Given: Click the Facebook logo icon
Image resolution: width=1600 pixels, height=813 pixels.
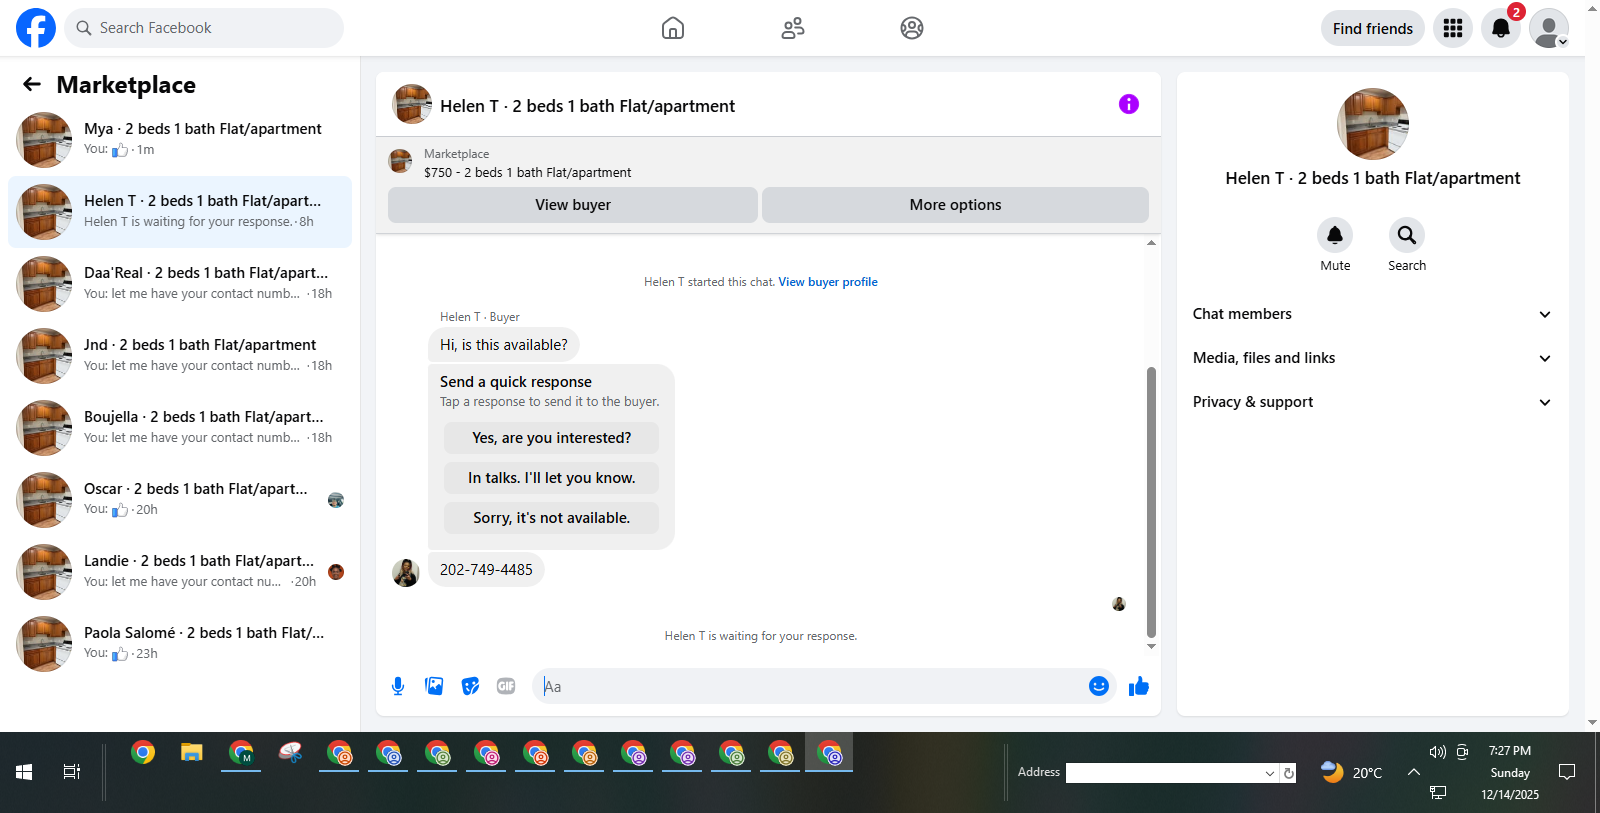Looking at the screenshot, I should coord(36,28).
